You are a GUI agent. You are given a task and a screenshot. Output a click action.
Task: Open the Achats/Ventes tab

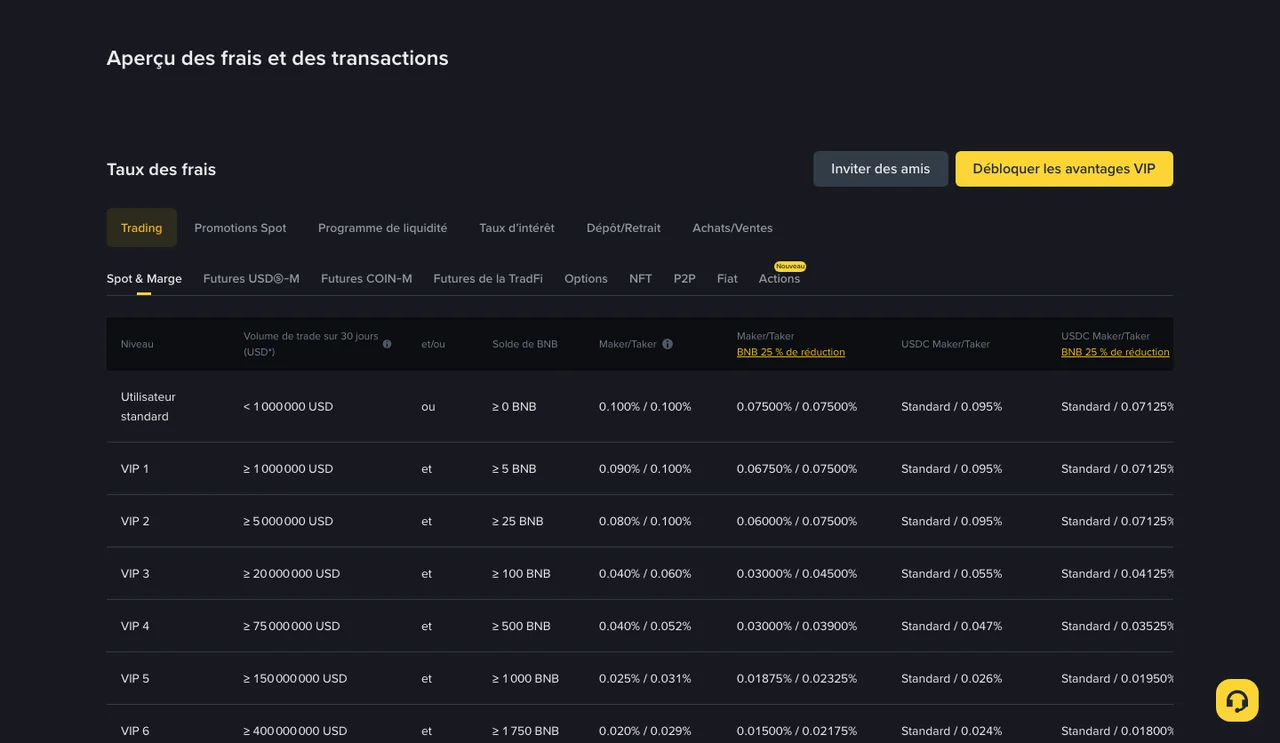[x=733, y=228]
